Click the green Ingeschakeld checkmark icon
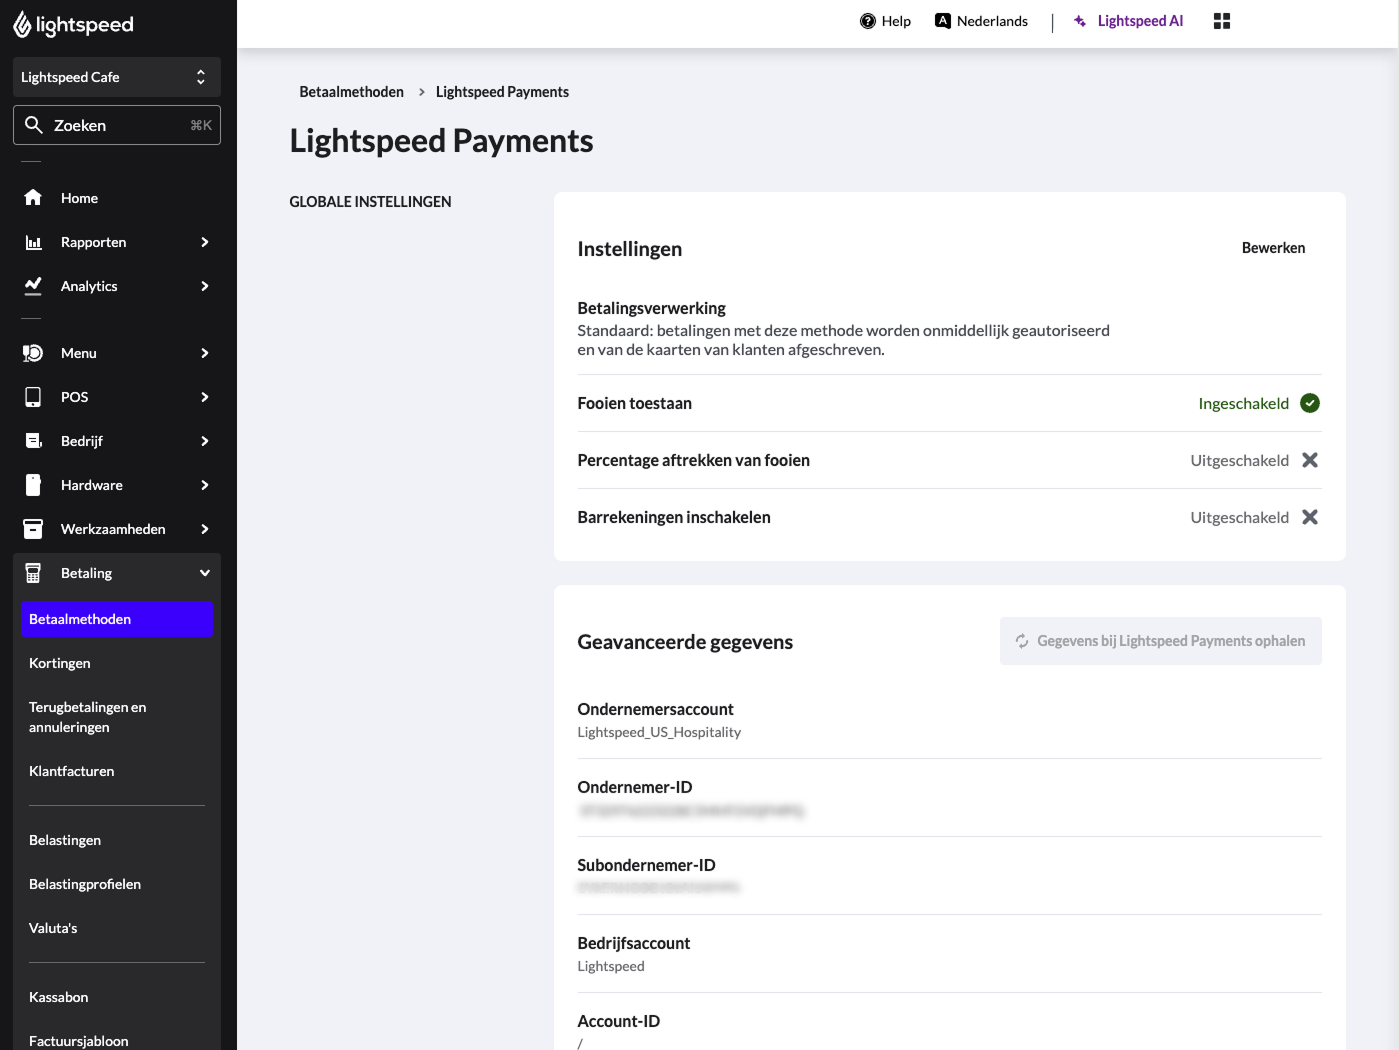The image size is (1399, 1050). tap(1310, 403)
